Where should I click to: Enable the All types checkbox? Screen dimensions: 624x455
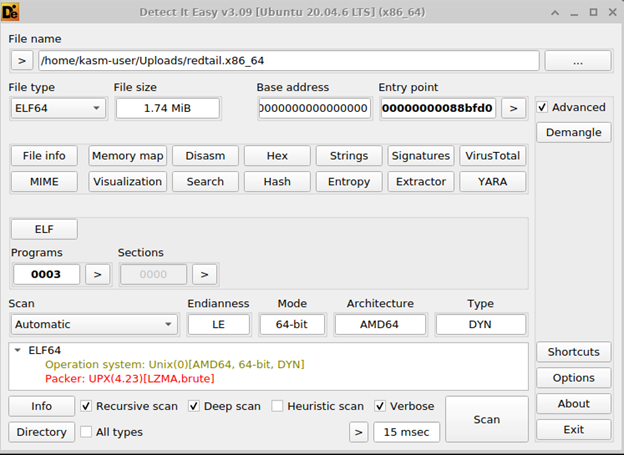point(87,432)
